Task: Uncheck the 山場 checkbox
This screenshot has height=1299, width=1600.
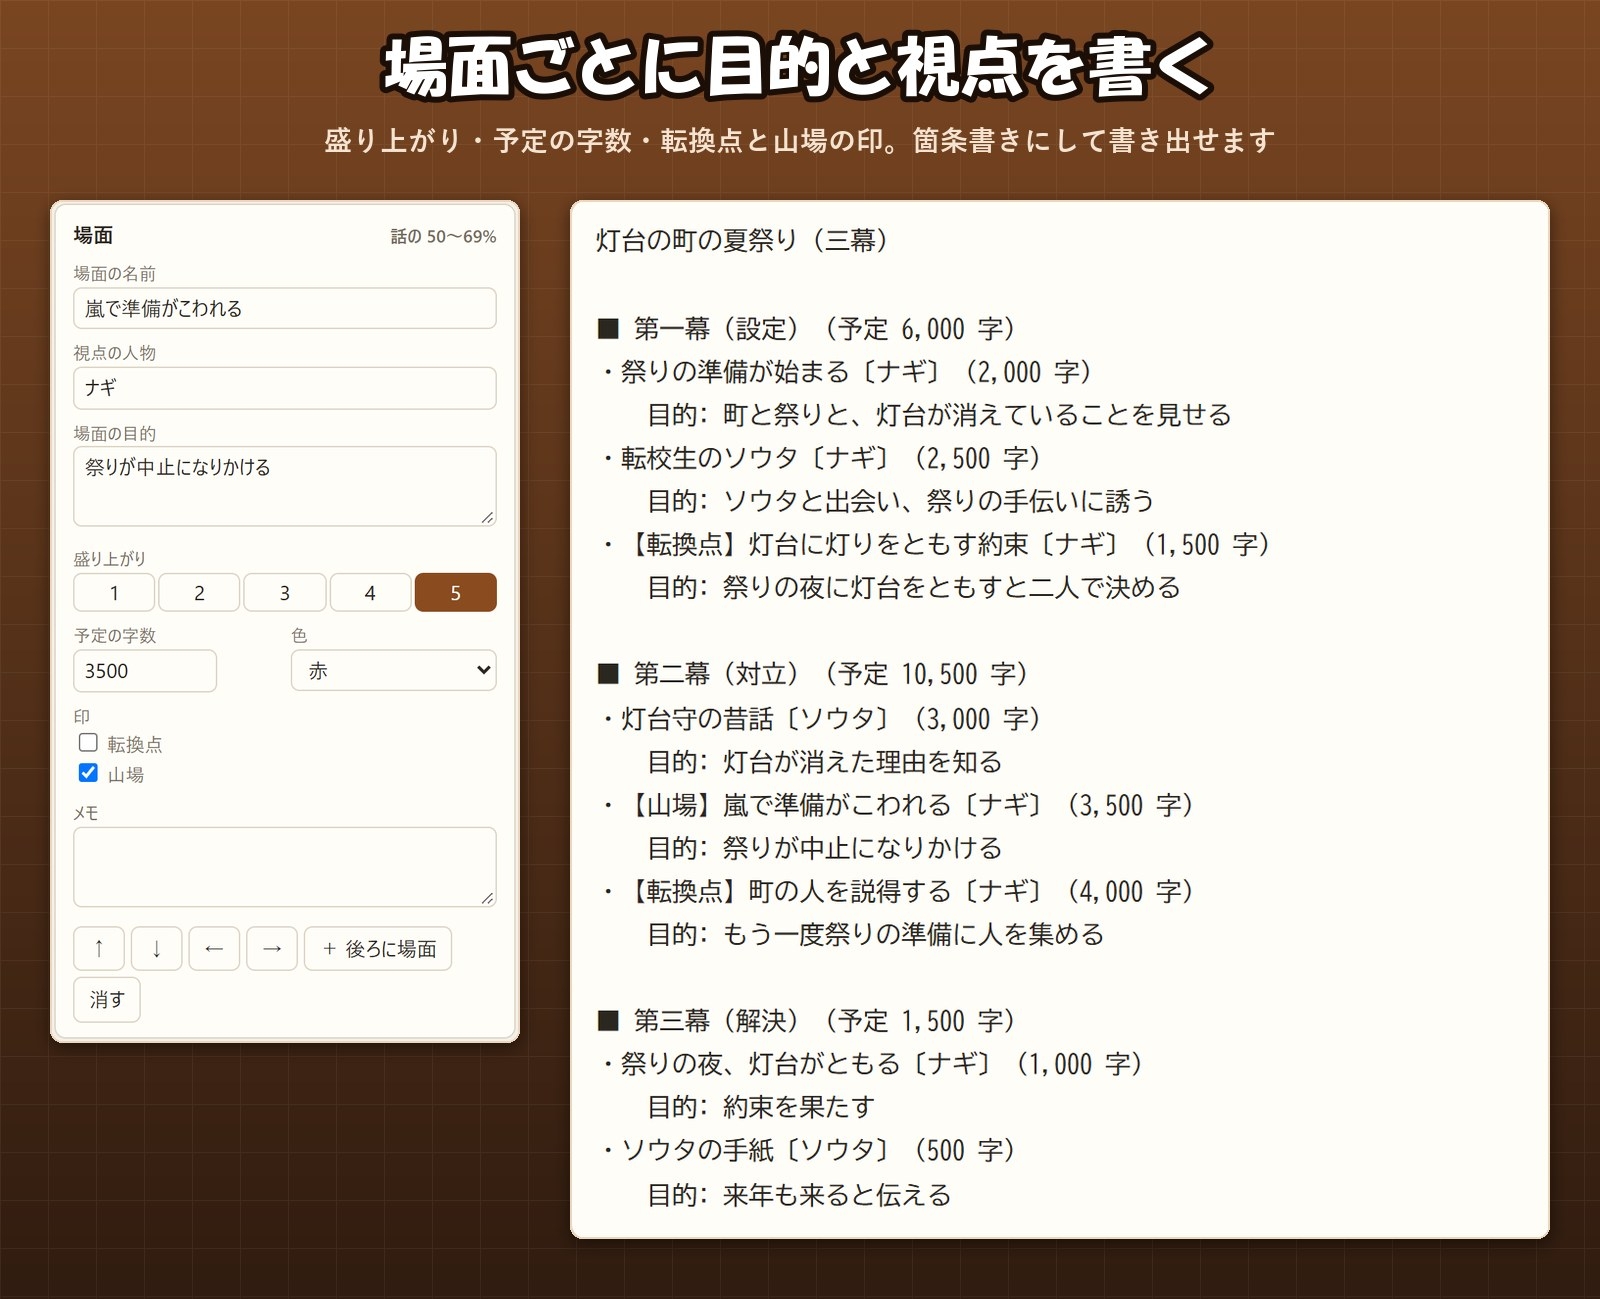Action: [x=88, y=772]
